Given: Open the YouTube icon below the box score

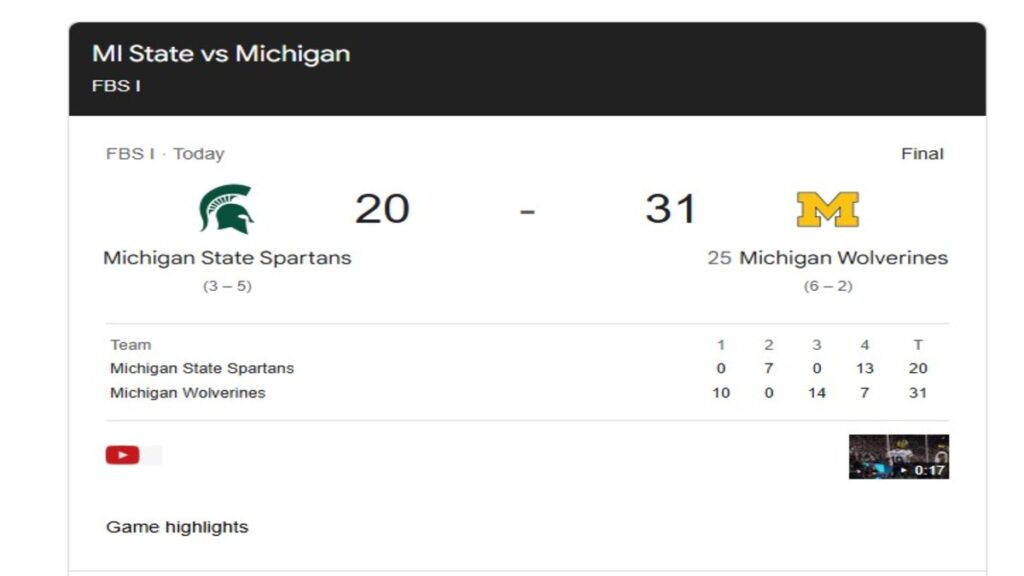Looking at the screenshot, I should click(121, 454).
